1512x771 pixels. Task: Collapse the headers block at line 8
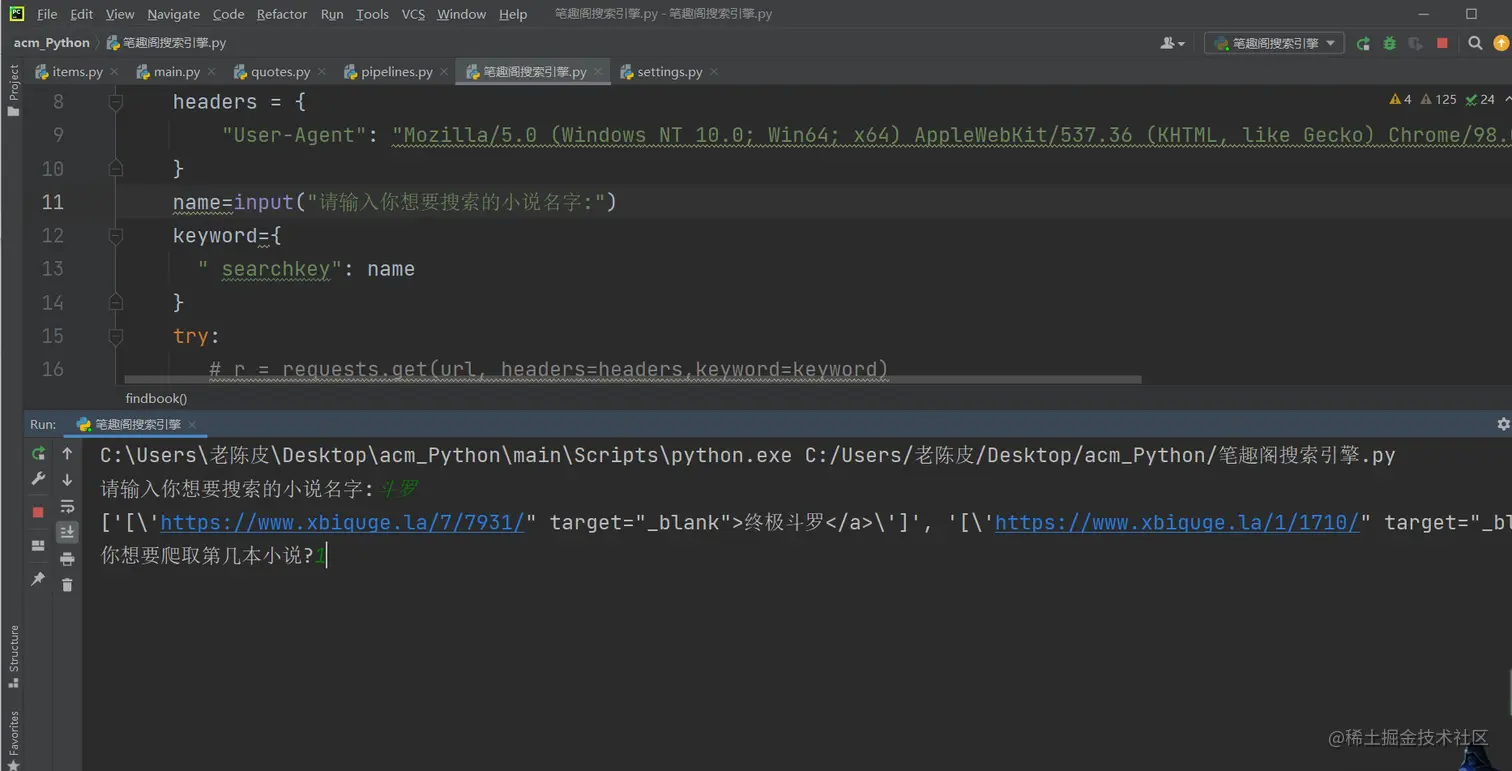[x=116, y=102]
